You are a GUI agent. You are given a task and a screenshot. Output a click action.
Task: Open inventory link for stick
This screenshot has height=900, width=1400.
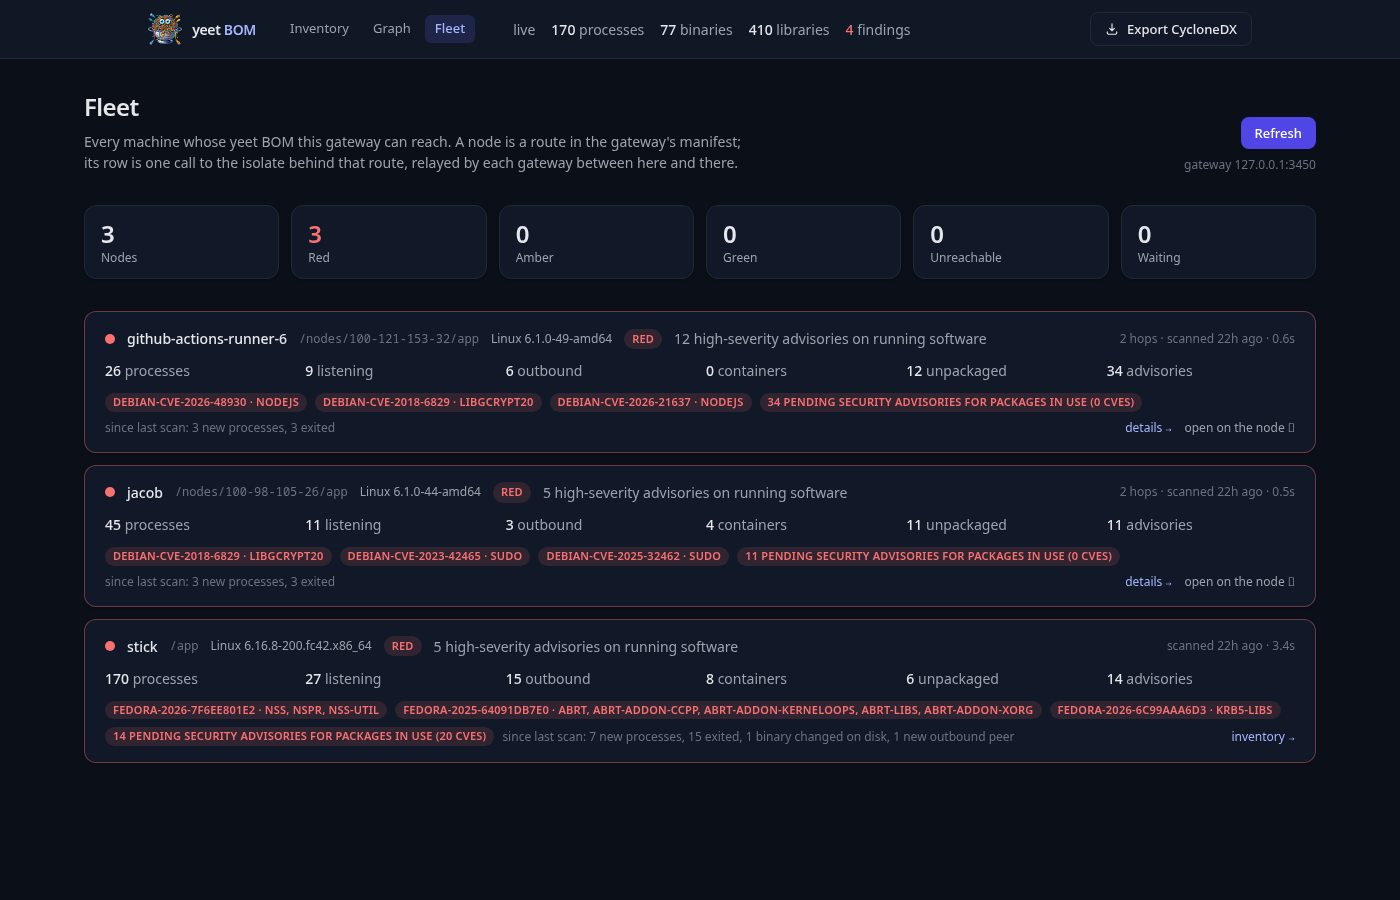pyautogui.click(x=1263, y=736)
